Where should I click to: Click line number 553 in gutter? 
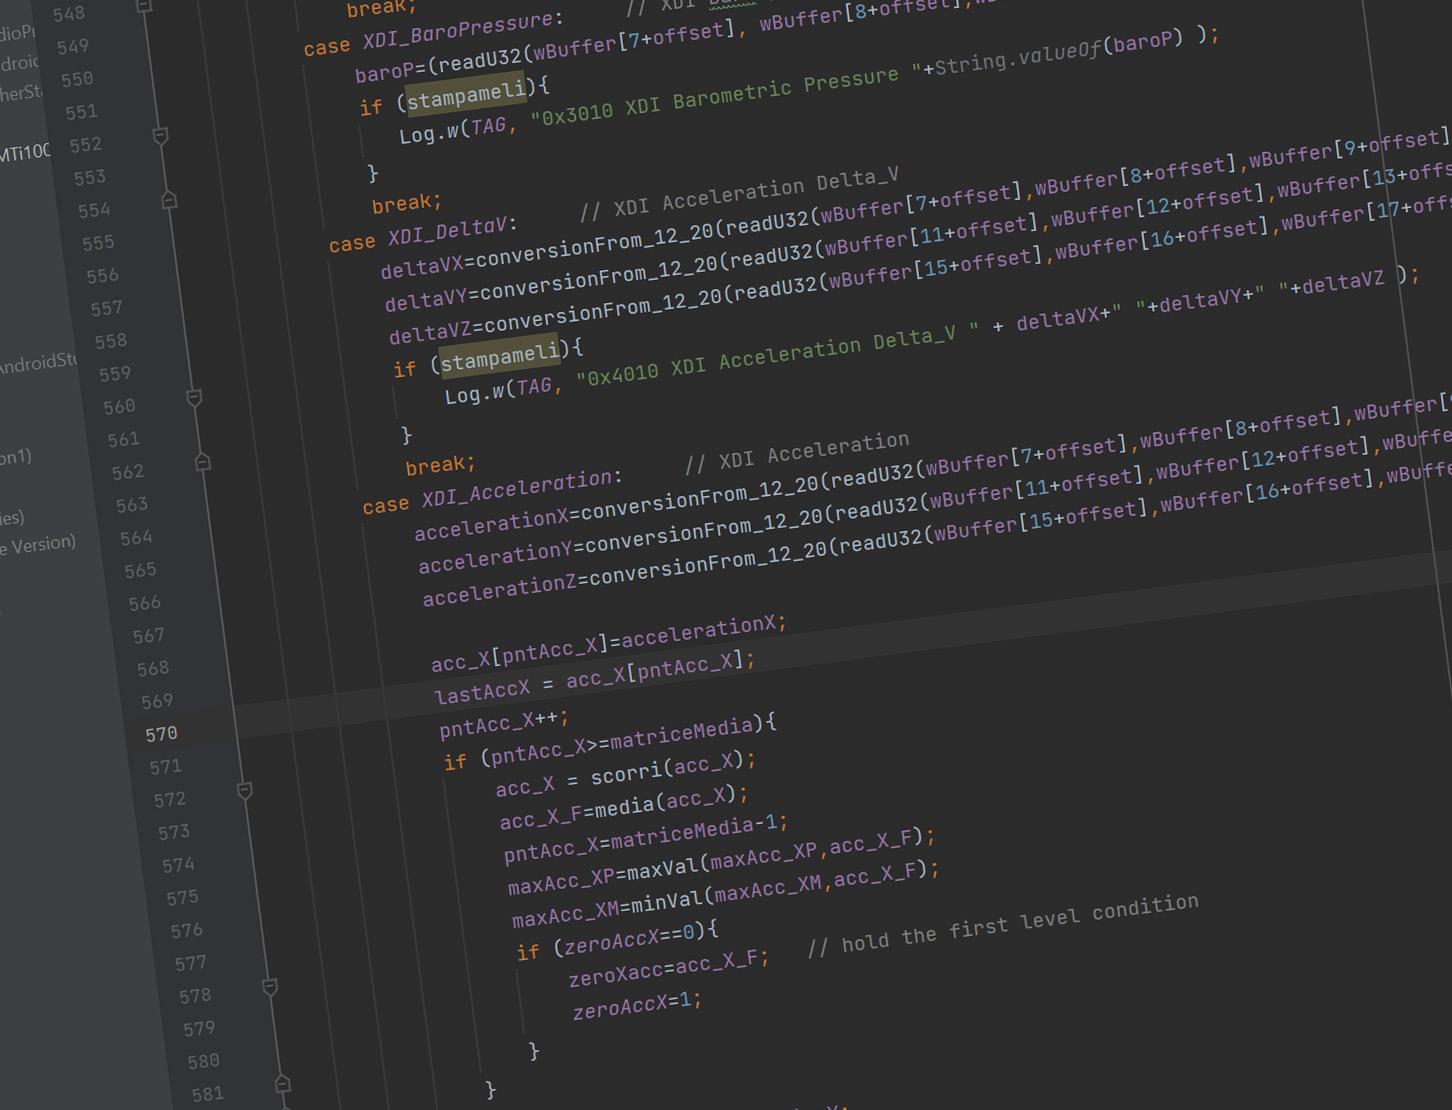(x=89, y=178)
